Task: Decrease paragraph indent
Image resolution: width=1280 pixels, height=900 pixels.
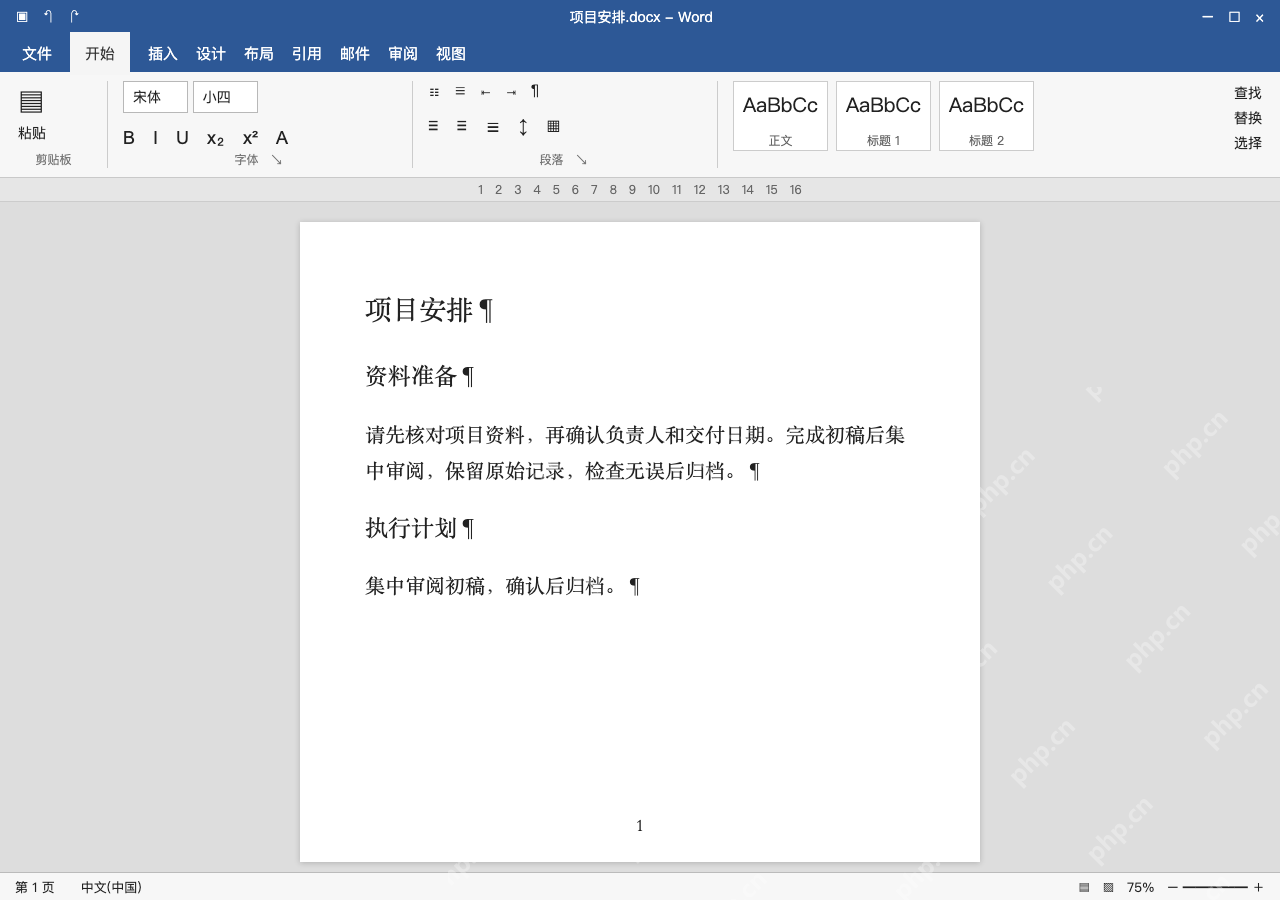Action: 485,92
